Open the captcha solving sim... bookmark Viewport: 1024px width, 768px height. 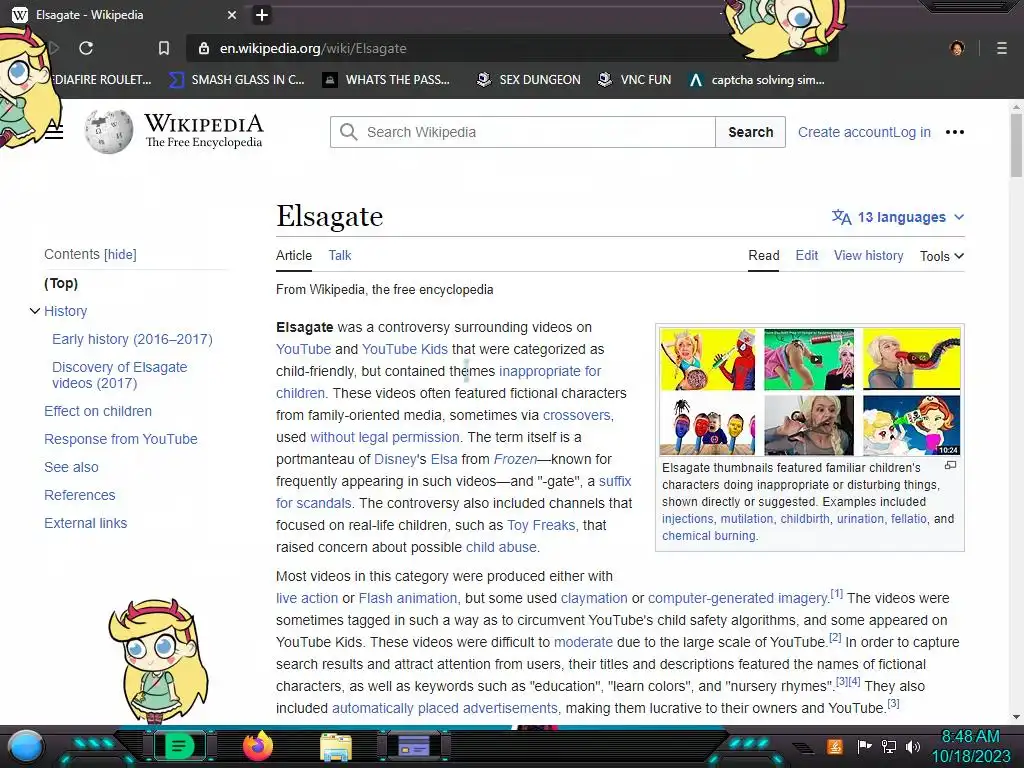click(x=757, y=80)
